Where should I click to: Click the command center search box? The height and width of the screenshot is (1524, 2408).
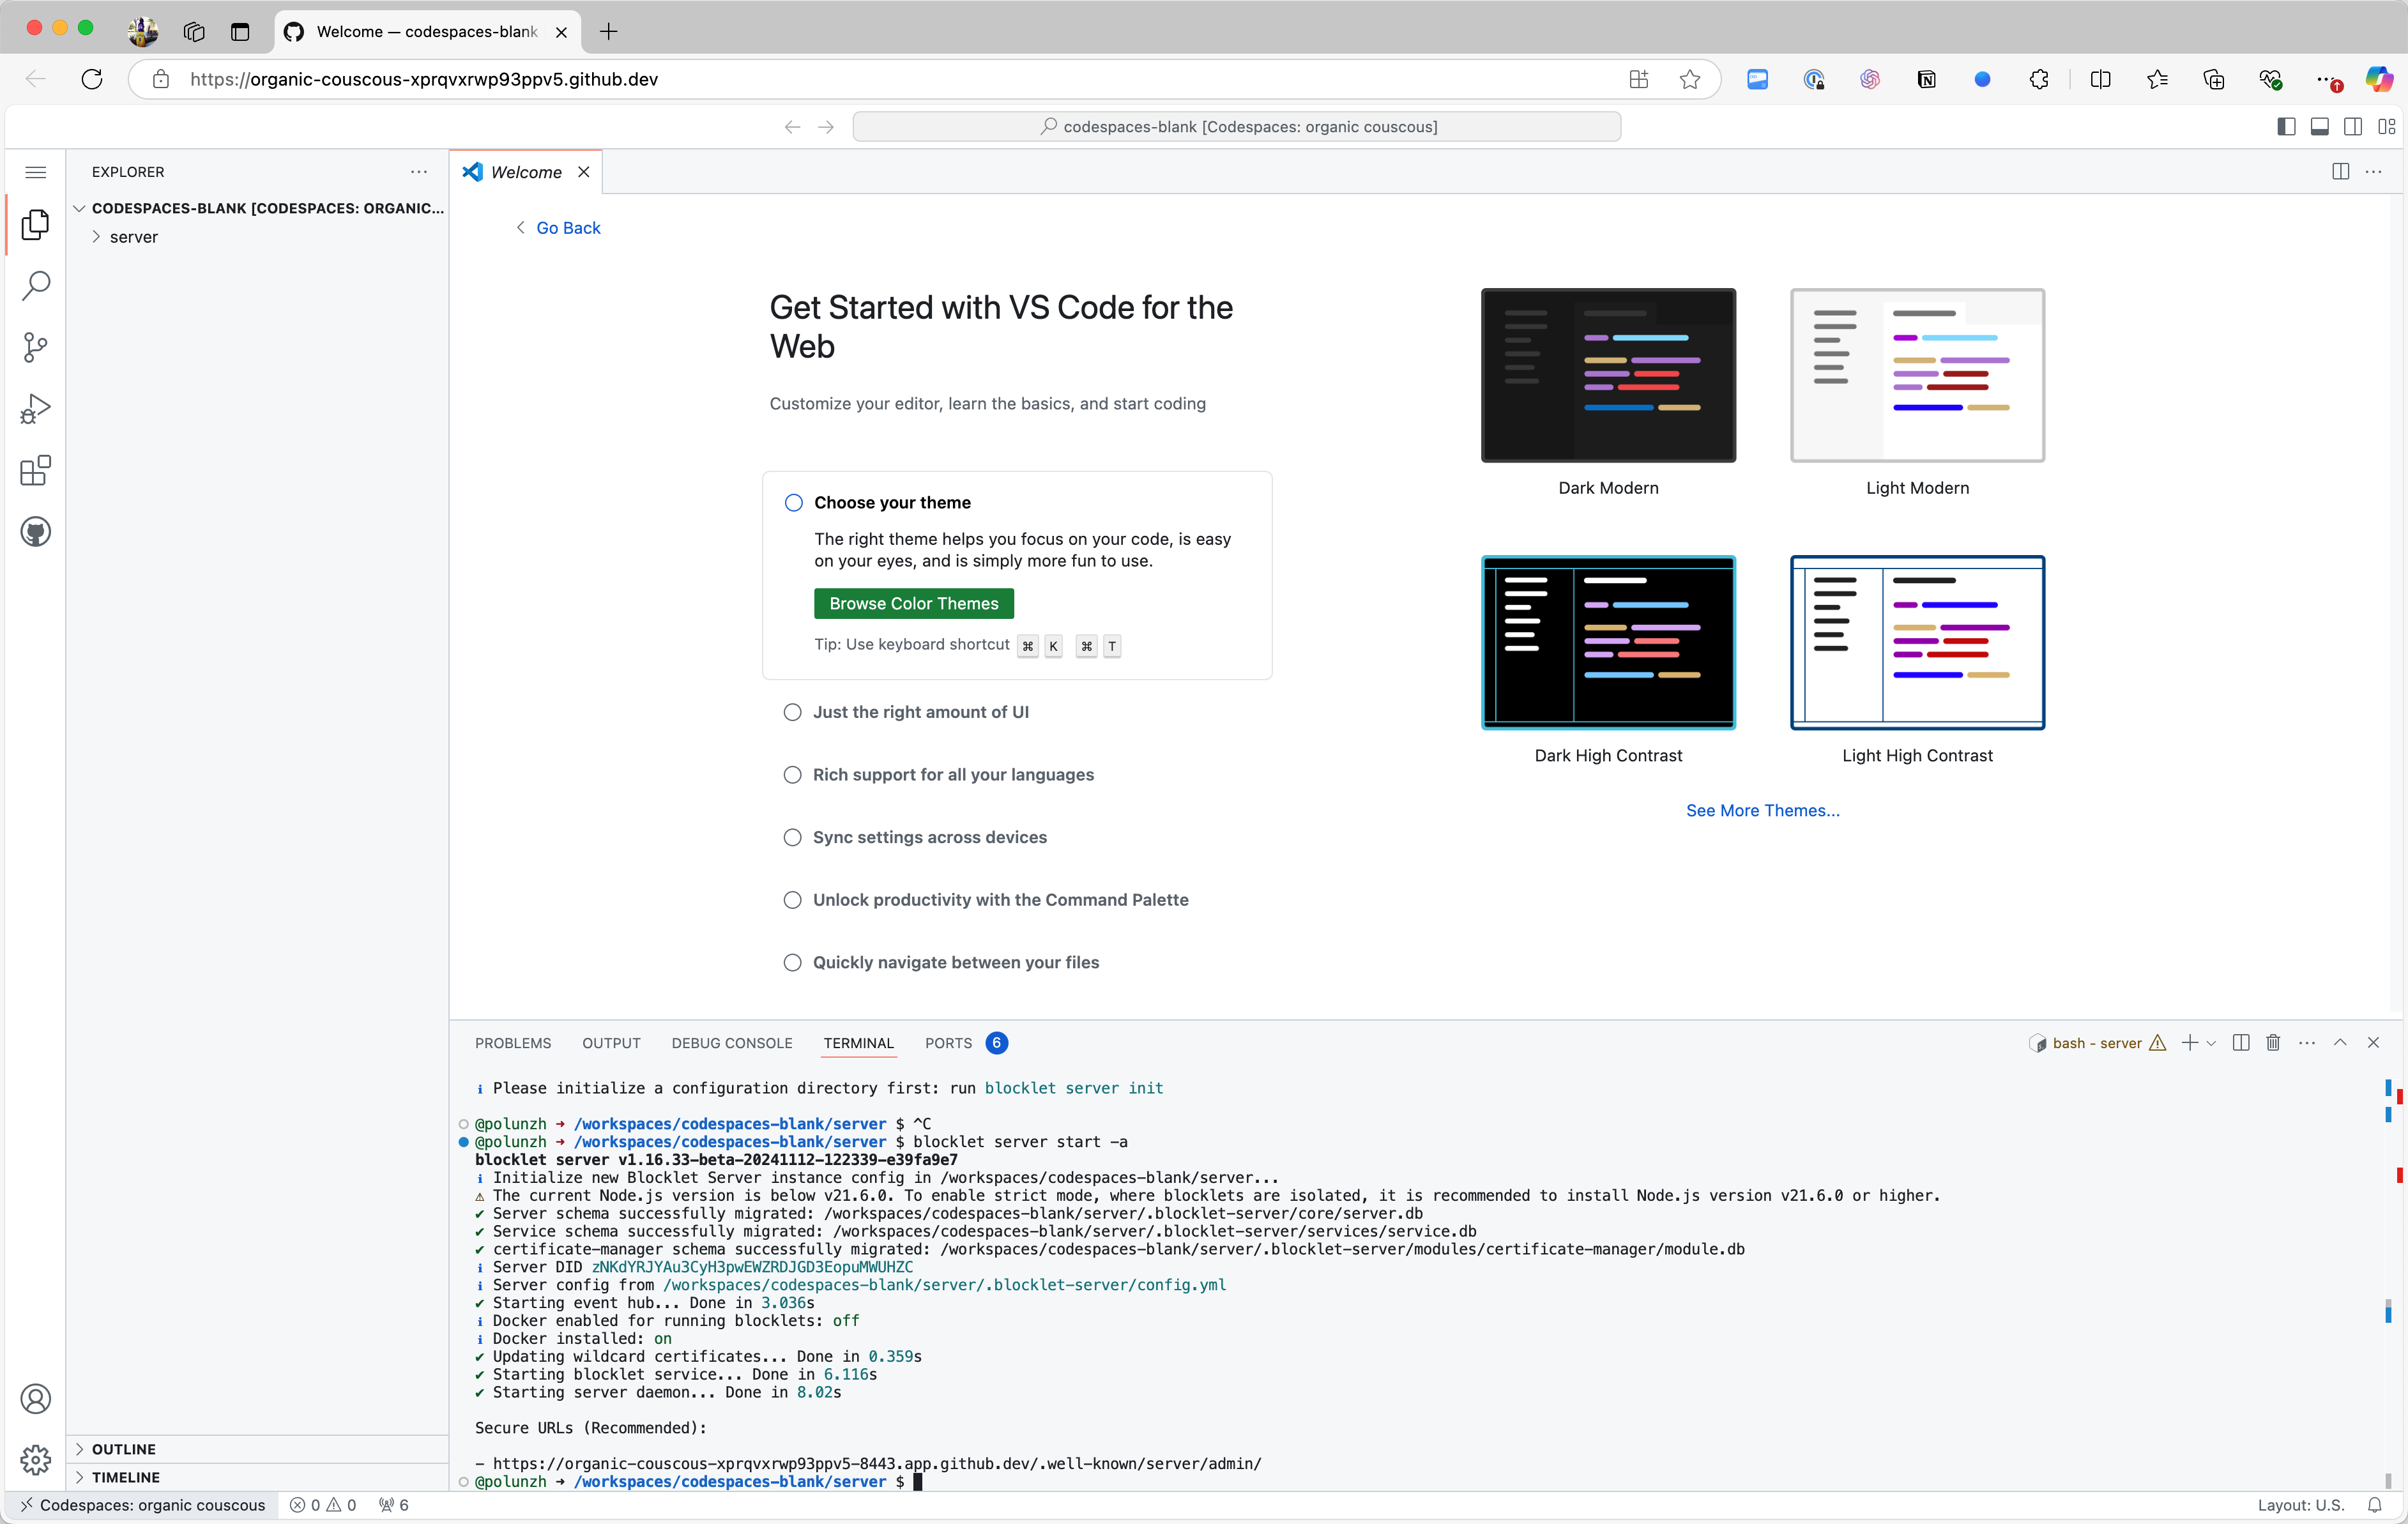(x=1236, y=127)
